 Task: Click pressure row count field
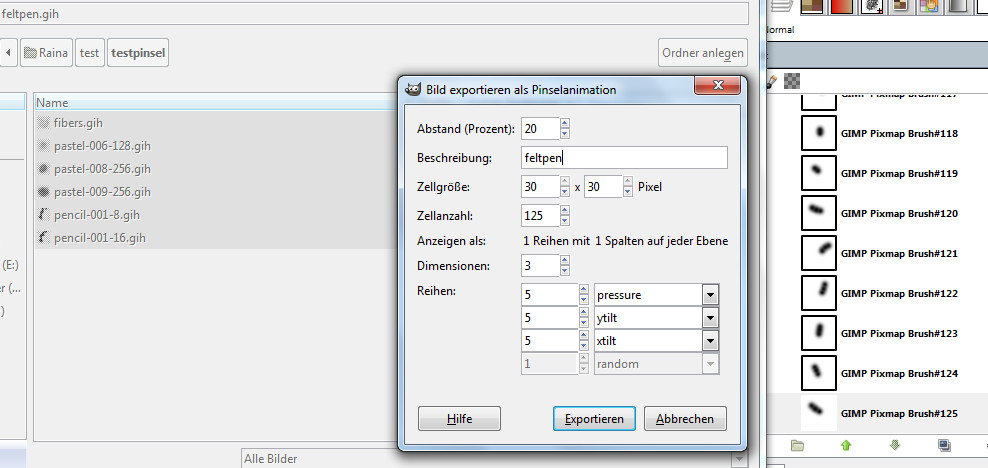click(x=549, y=295)
